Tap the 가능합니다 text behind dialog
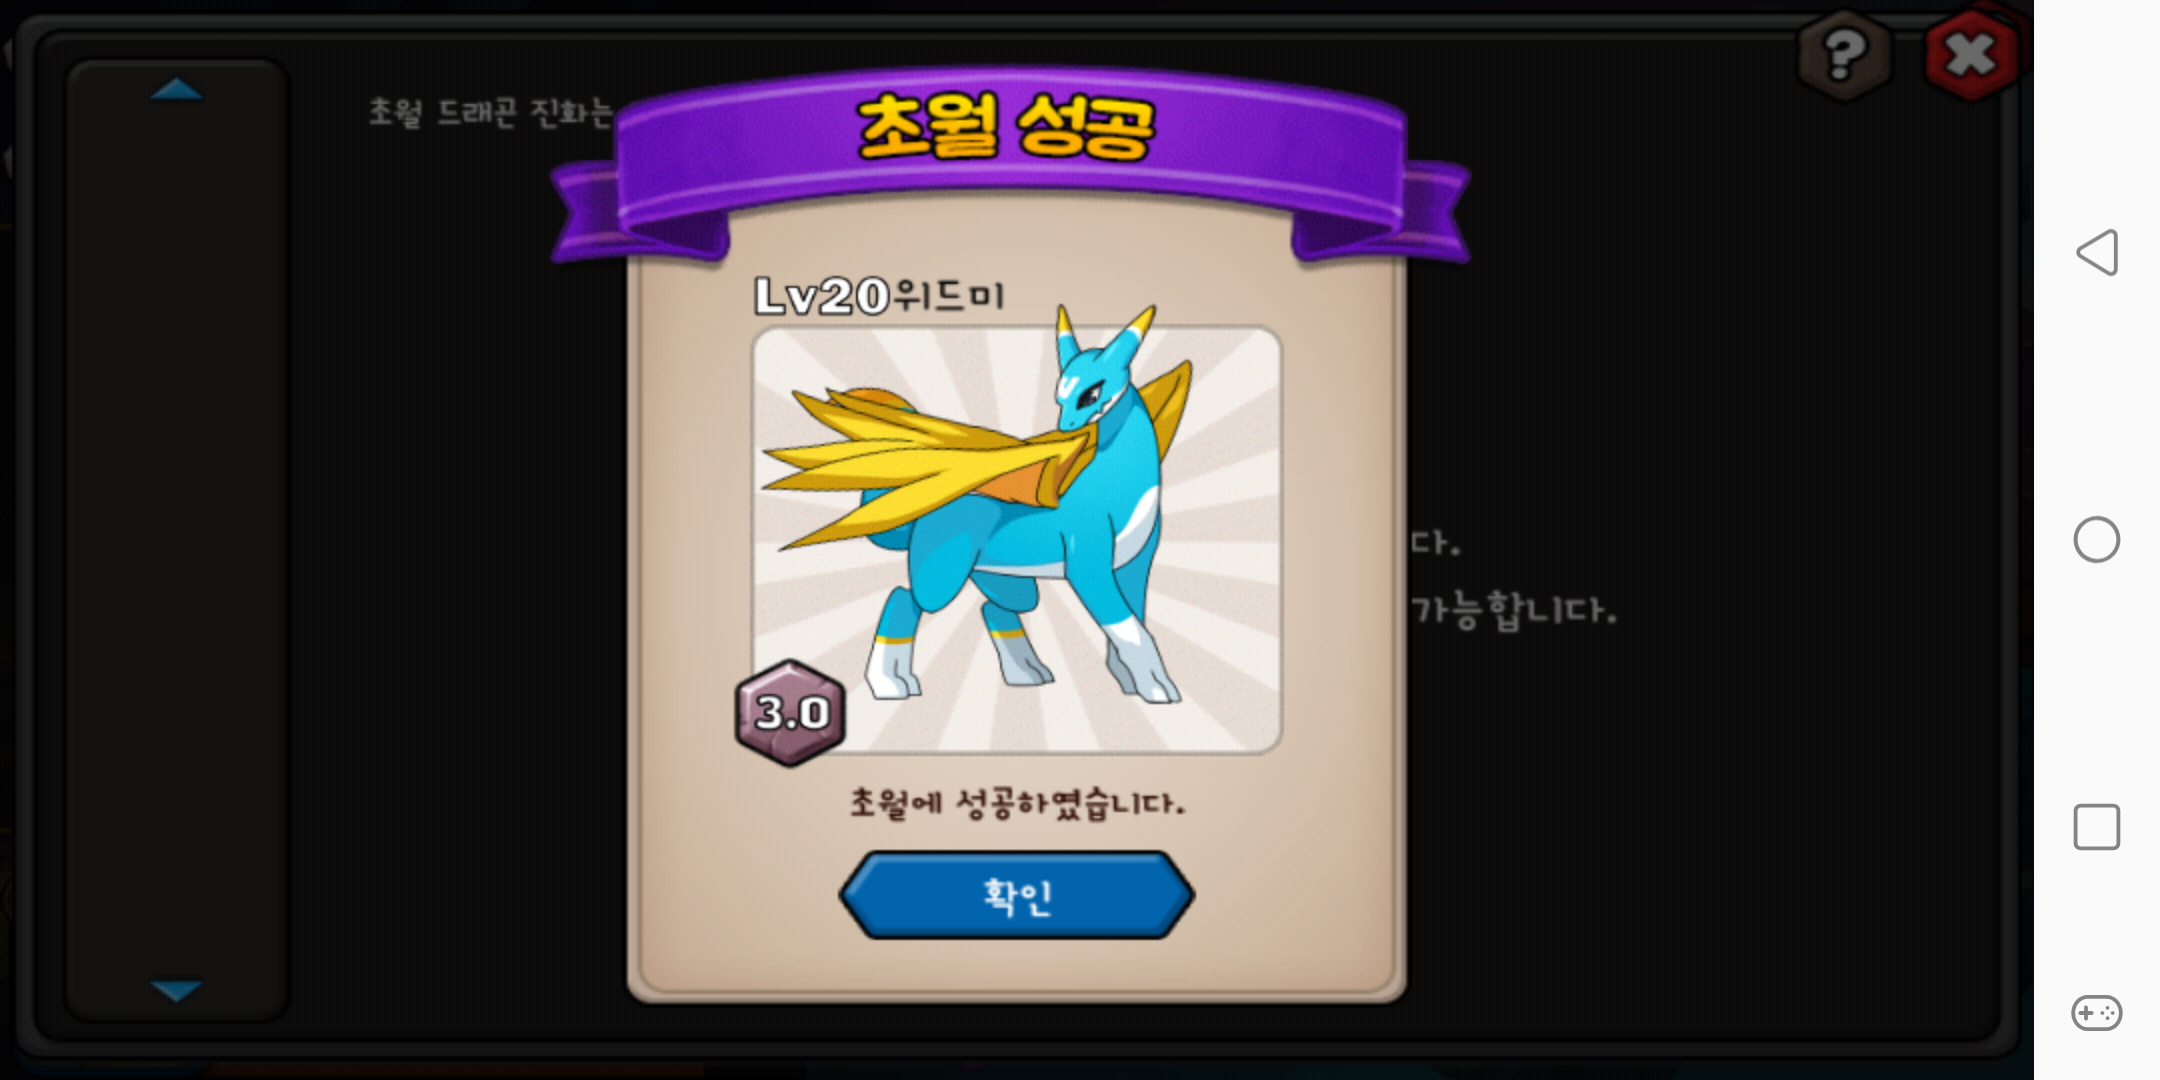 (x=1514, y=610)
